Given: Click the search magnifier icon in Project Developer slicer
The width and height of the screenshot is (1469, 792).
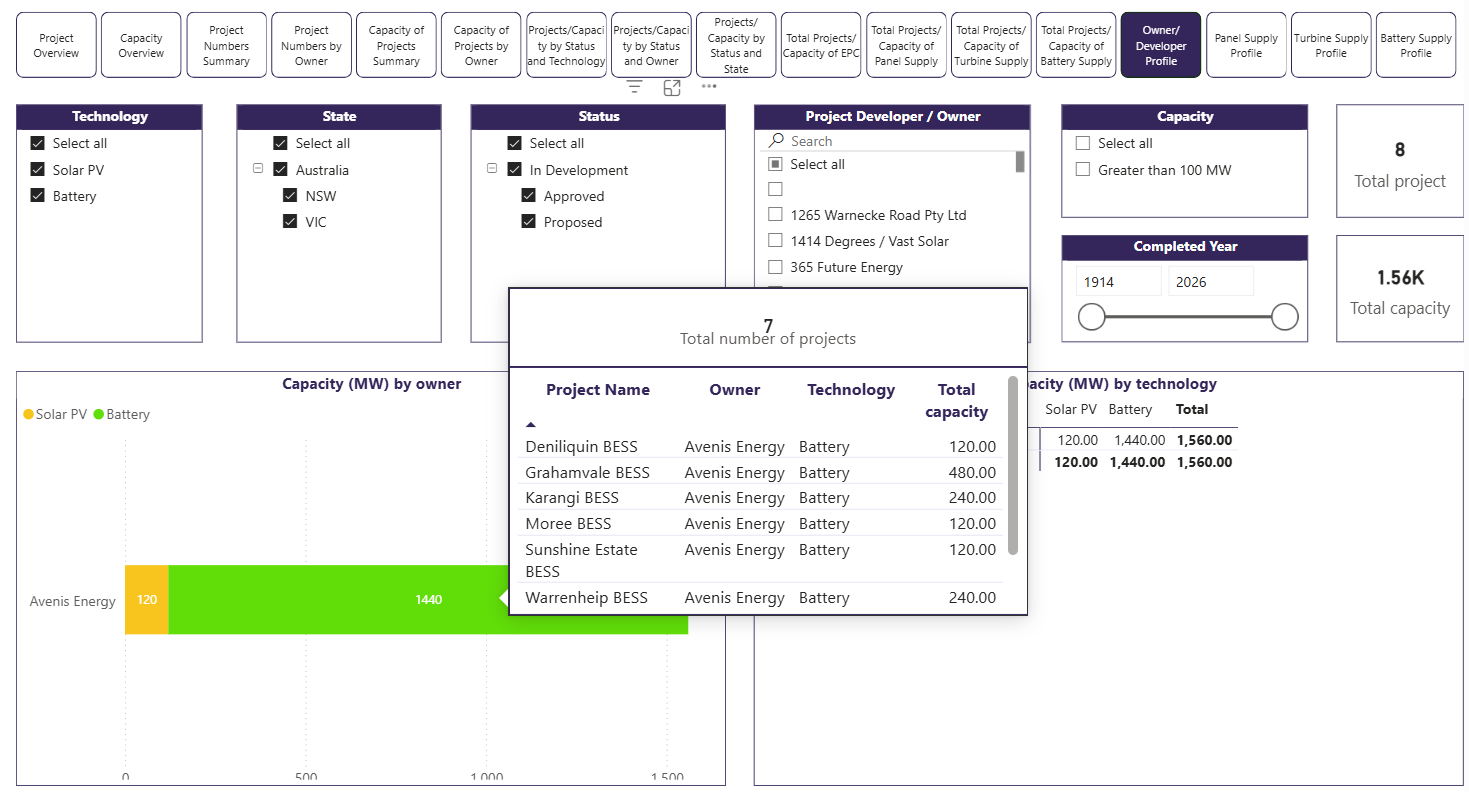Looking at the screenshot, I should pyautogui.click(x=776, y=141).
